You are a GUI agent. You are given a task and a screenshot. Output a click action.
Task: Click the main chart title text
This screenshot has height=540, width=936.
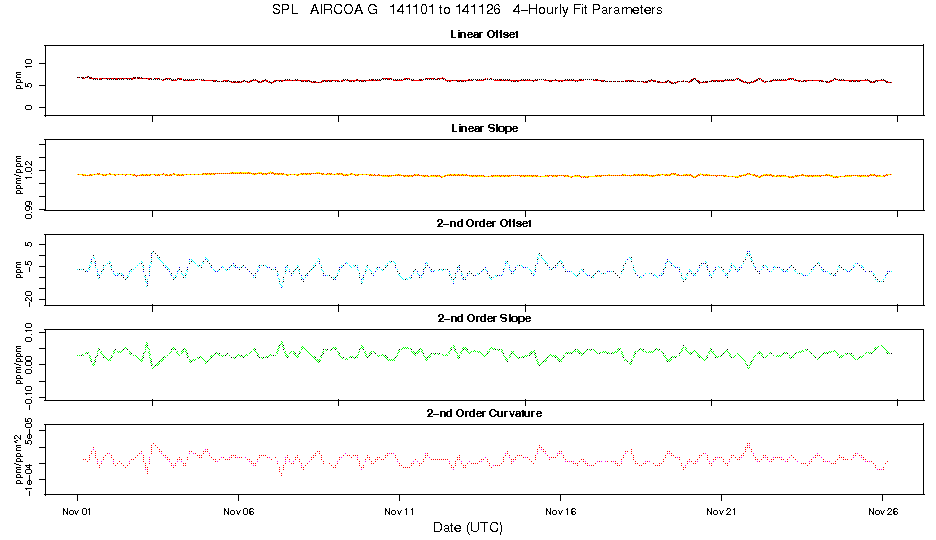pos(467,10)
